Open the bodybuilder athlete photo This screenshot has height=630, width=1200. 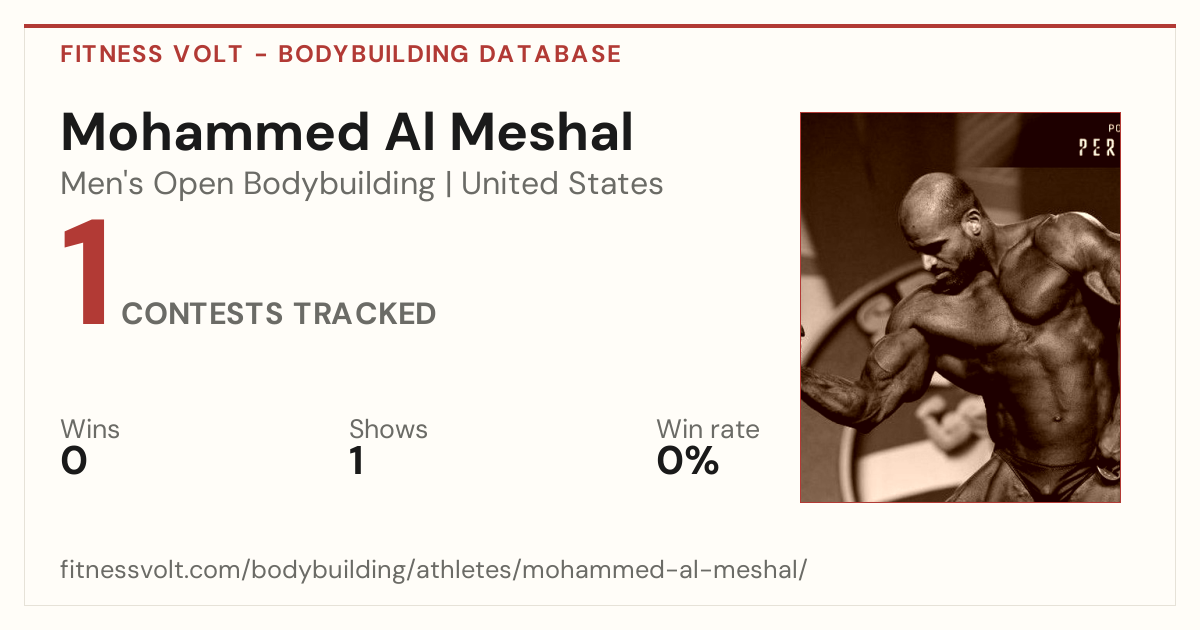click(960, 307)
